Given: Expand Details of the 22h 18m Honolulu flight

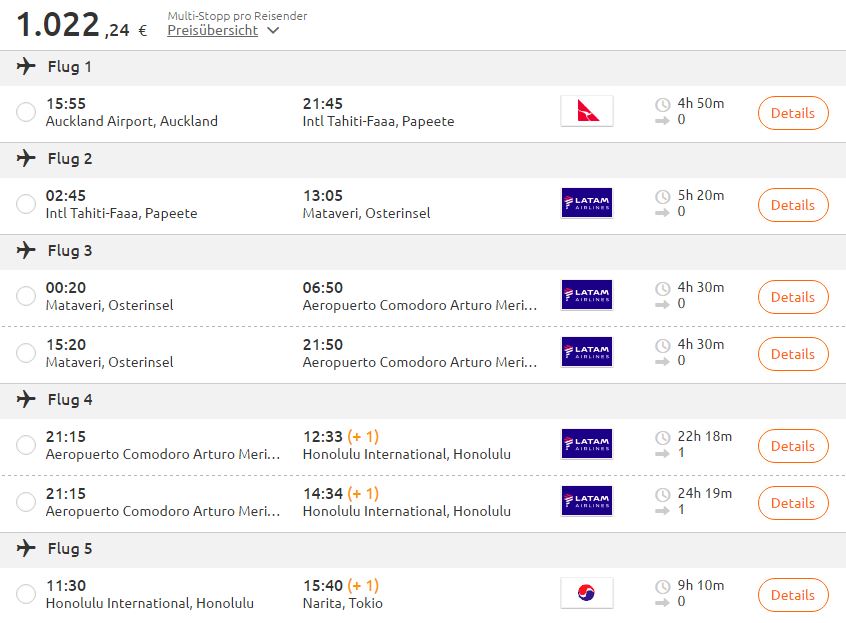Looking at the screenshot, I should (x=793, y=446).
